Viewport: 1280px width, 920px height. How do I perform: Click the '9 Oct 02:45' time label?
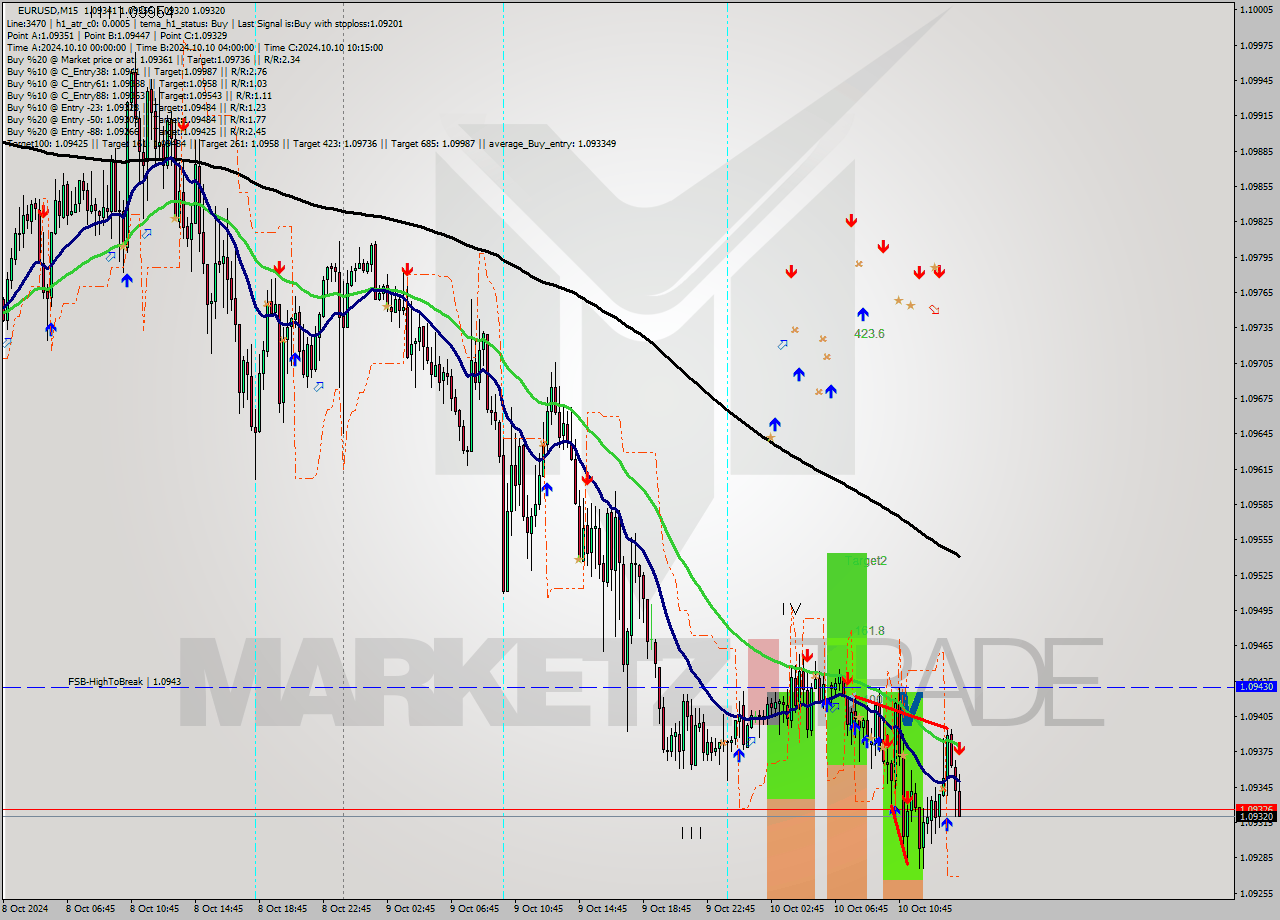tap(411, 909)
